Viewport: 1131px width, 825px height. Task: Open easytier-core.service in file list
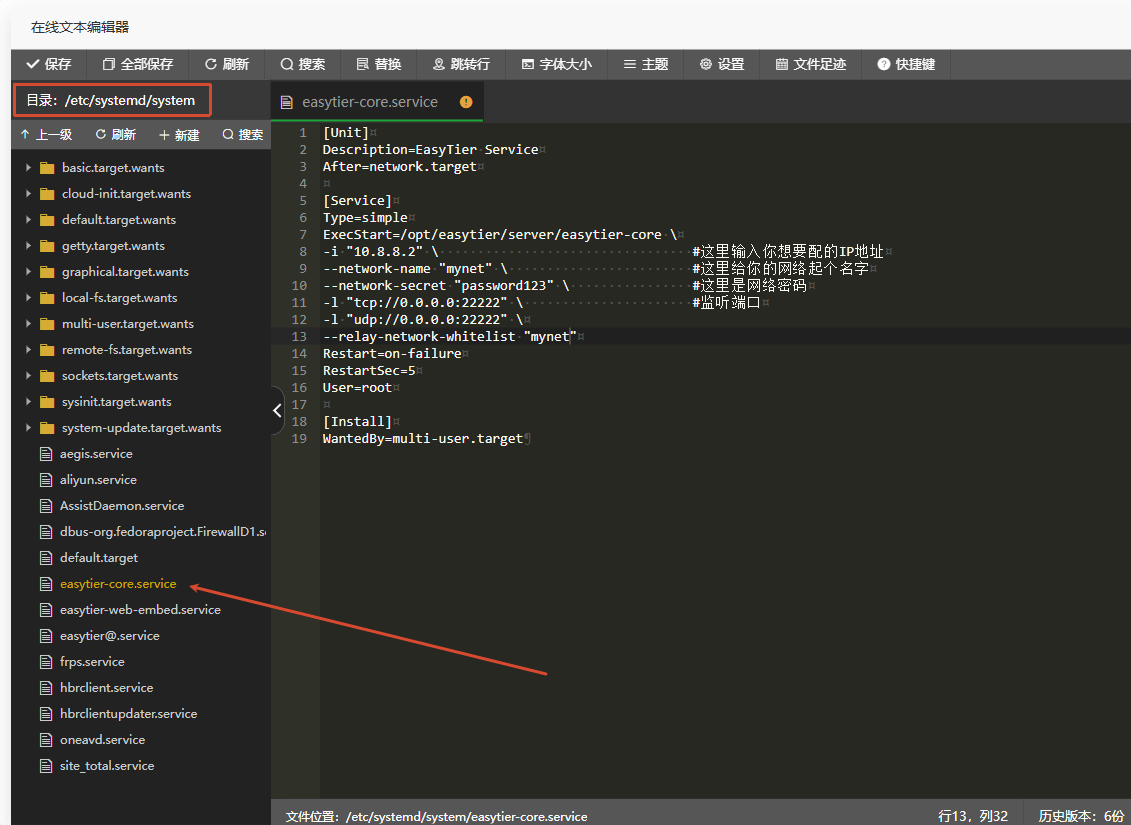pyautogui.click(x=118, y=583)
